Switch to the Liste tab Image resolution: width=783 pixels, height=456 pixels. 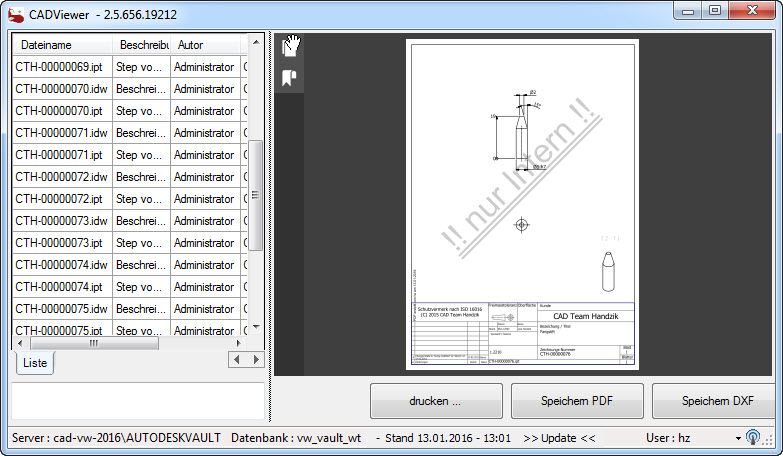click(35, 363)
